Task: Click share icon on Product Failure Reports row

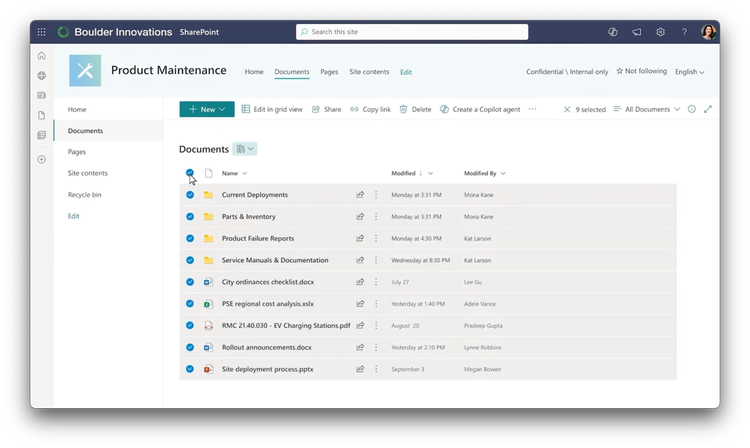Action: 360,238
